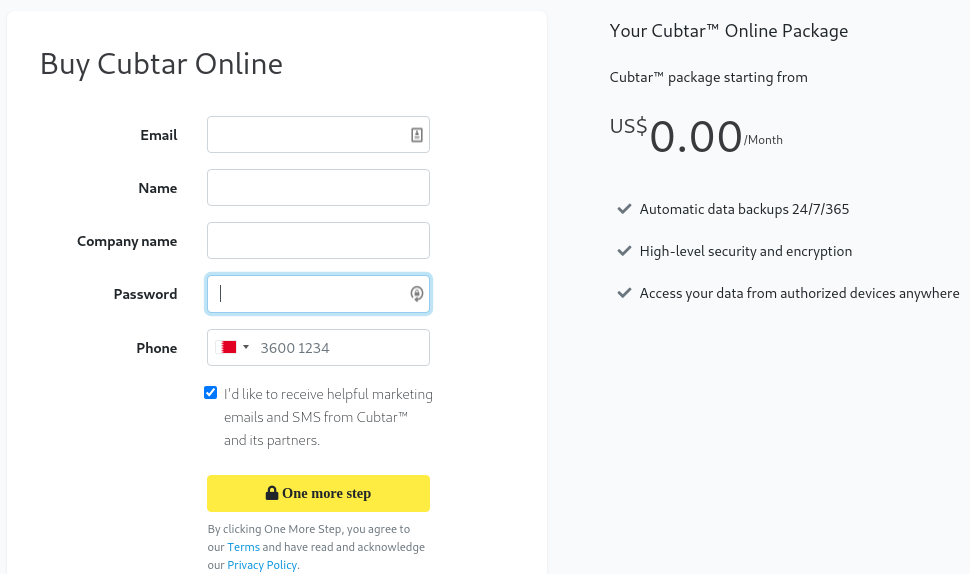This screenshot has height=574, width=970.
Task: Click the Buy Cubtar Online heading
Action: pos(161,64)
